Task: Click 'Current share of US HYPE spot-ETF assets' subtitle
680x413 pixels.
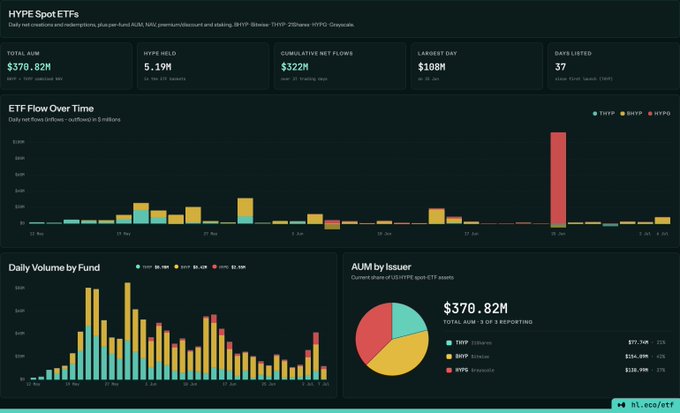Action: pos(402,277)
